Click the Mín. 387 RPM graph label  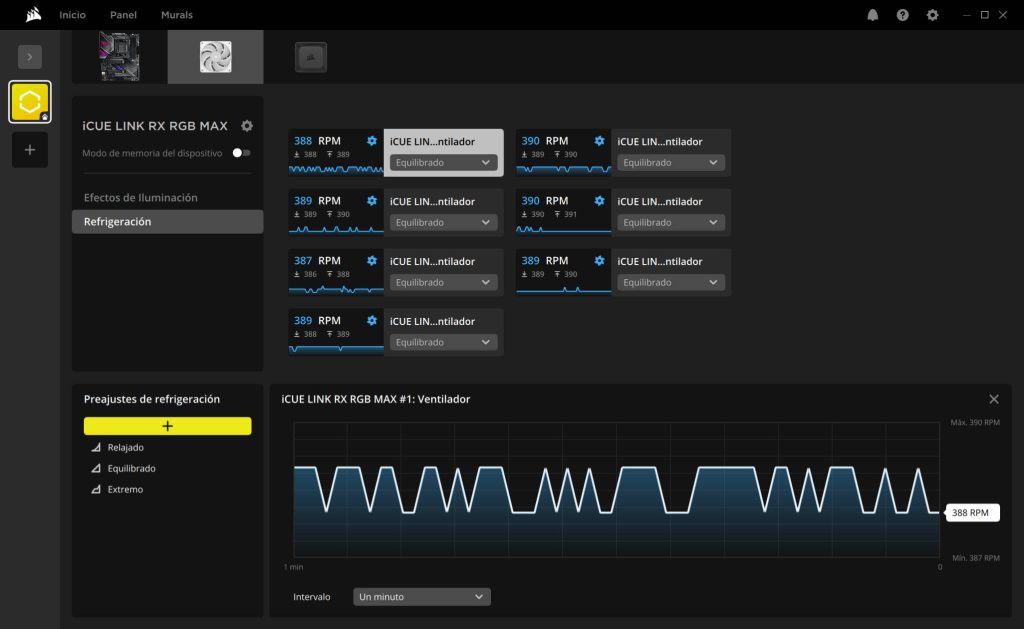(x=976, y=558)
